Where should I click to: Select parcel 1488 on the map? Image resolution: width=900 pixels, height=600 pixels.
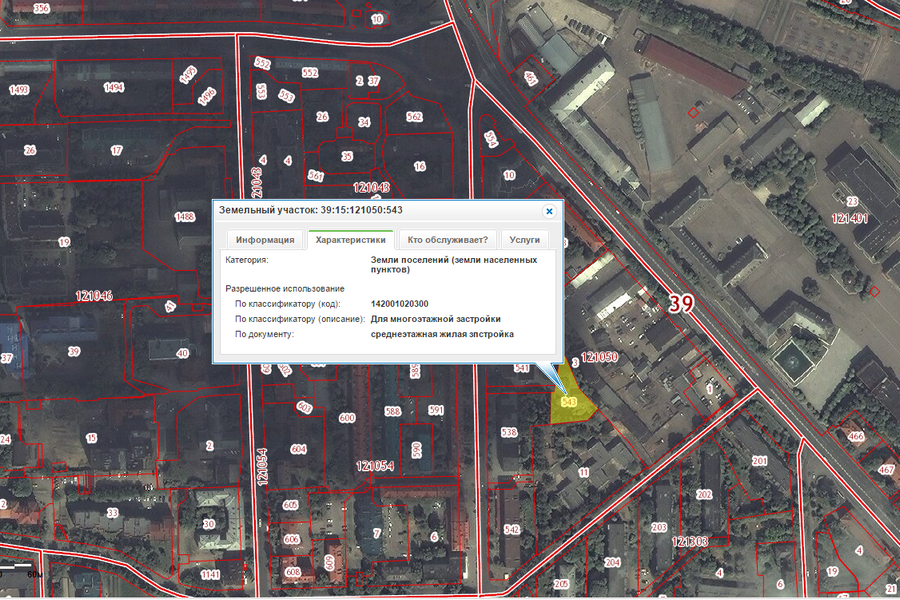(x=184, y=217)
